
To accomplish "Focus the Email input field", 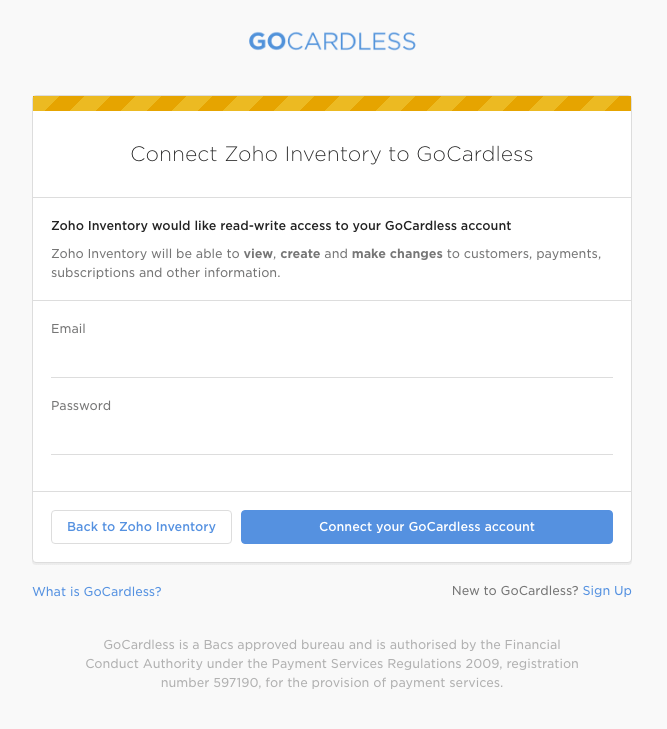I will pyautogui.click(x=332, y=359).
